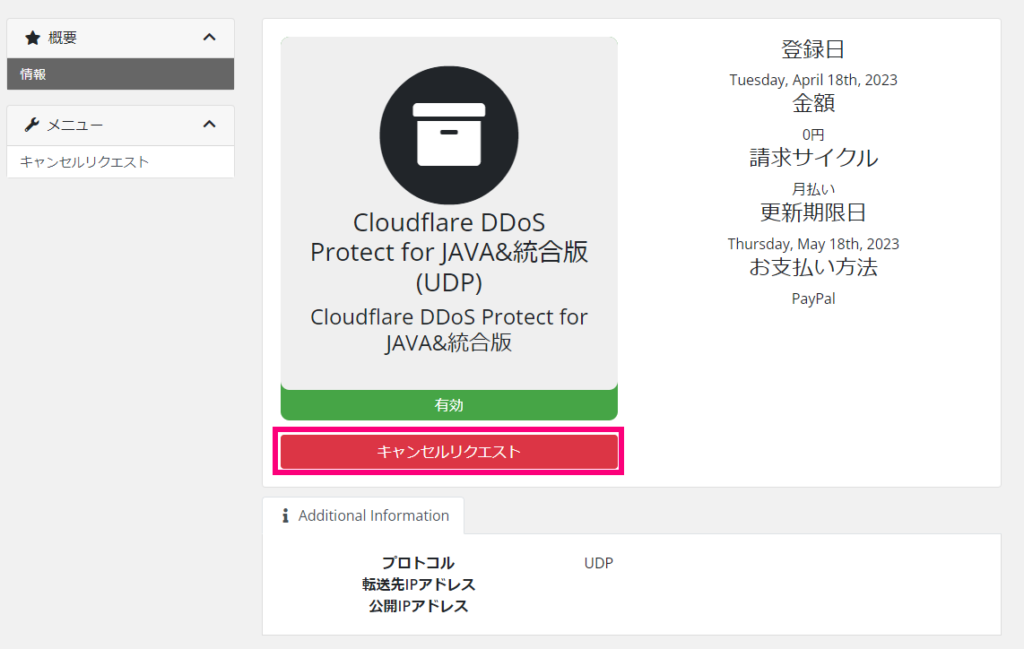Click the 転送先IPアドレス label
The image size is (1024, 649).
pos(418,584)
